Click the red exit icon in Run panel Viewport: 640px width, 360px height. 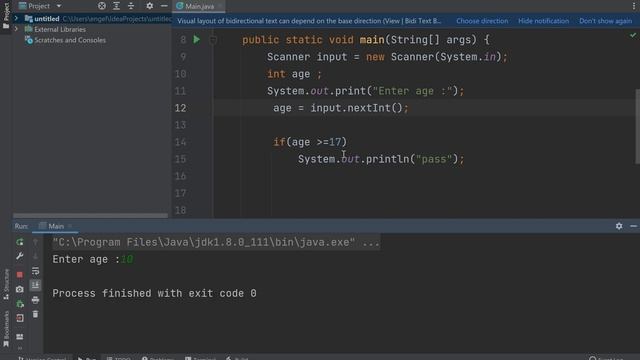[x=20, y=318]
